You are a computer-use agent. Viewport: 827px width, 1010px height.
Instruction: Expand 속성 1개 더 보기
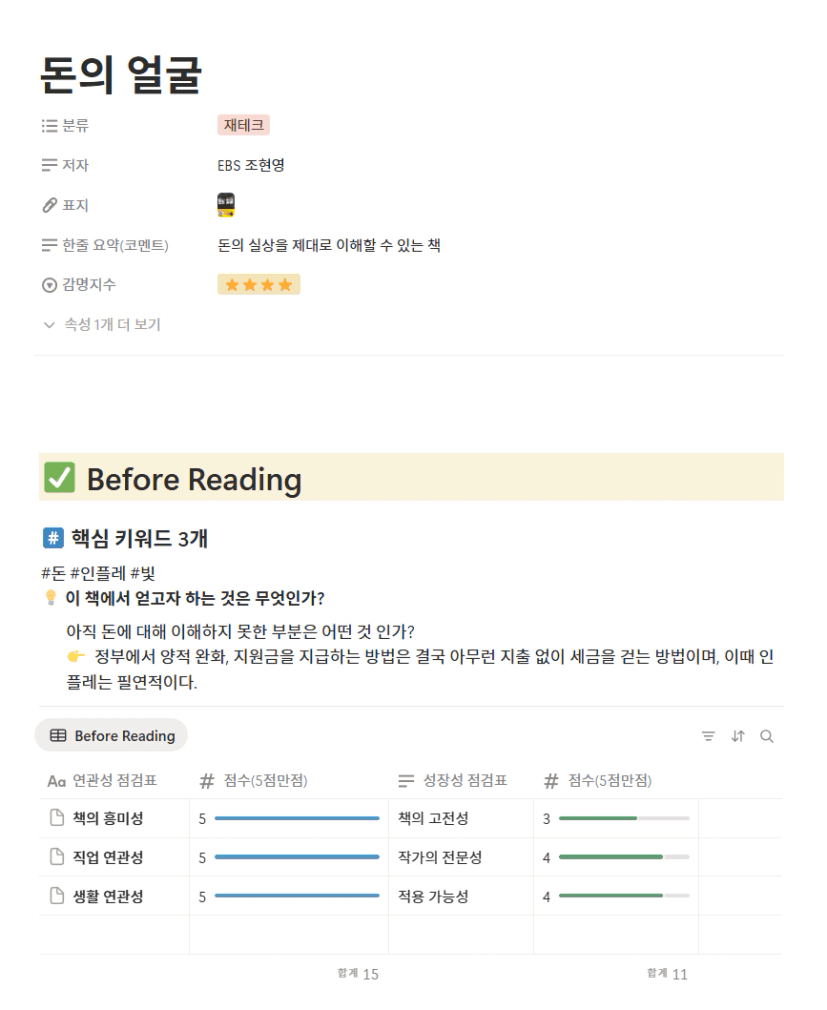(x=103, y=324)
